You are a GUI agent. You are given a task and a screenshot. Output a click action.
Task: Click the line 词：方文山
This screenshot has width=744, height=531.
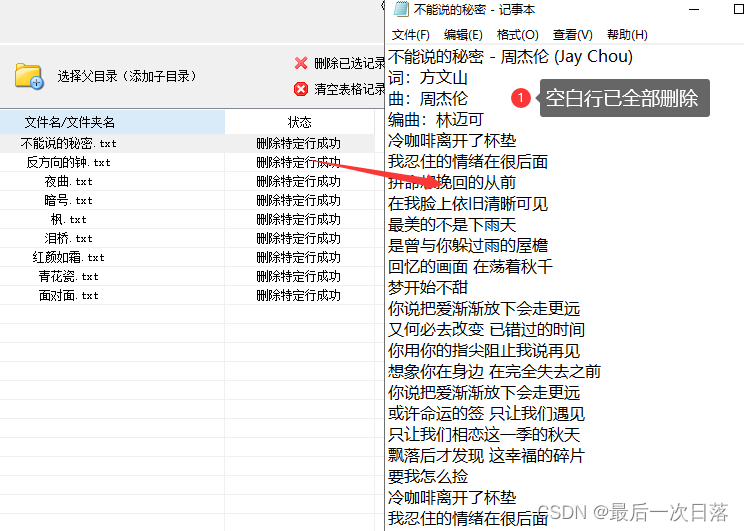428,78
